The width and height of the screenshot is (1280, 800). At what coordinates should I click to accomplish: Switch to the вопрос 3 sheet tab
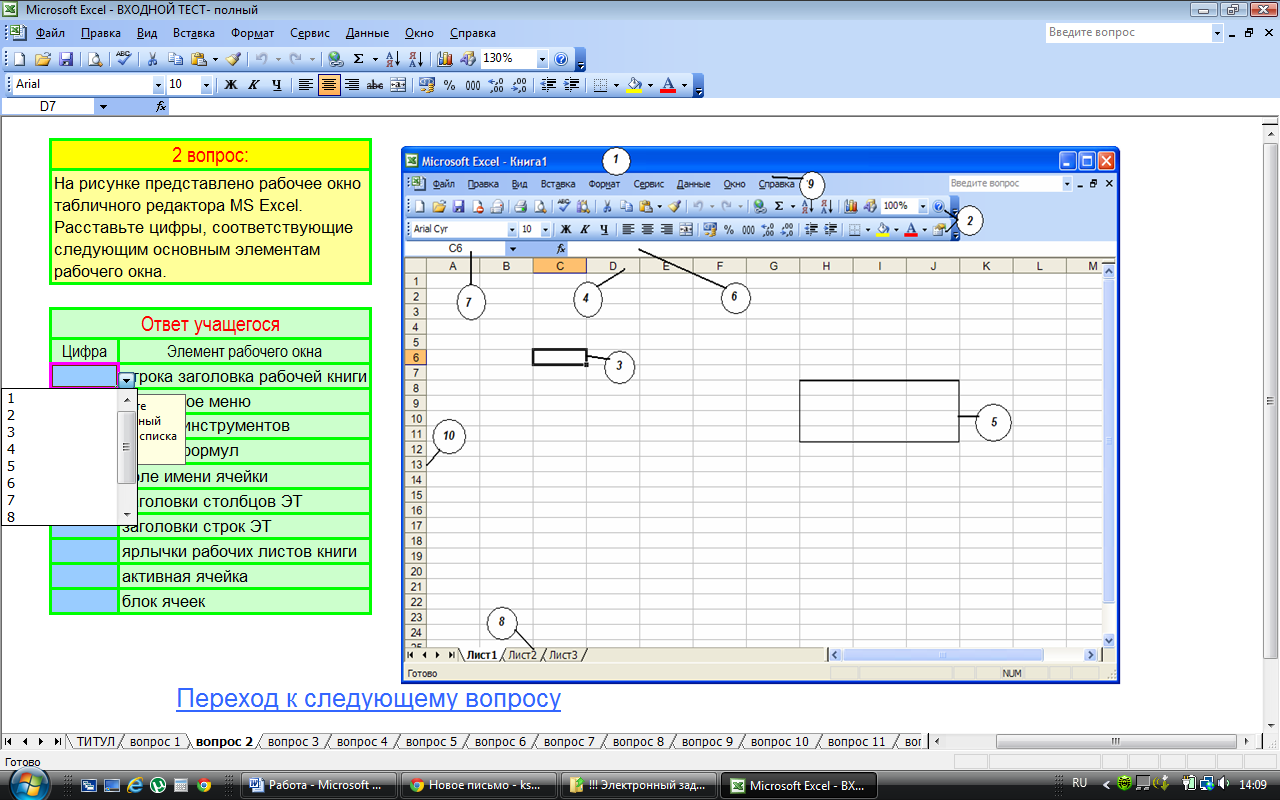click(x=293, y=742)
